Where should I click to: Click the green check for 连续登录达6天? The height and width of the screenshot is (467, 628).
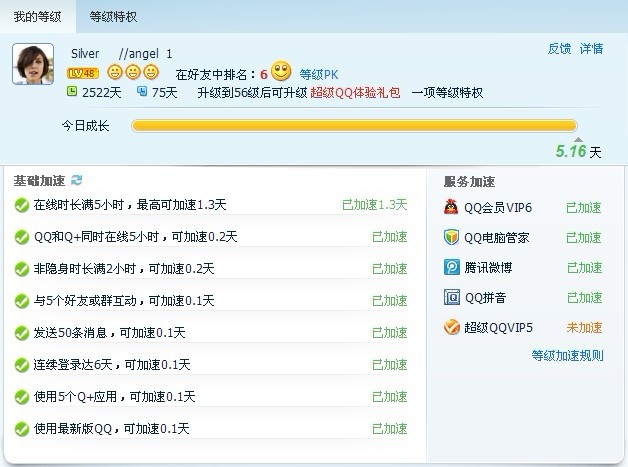pos(22,366)
